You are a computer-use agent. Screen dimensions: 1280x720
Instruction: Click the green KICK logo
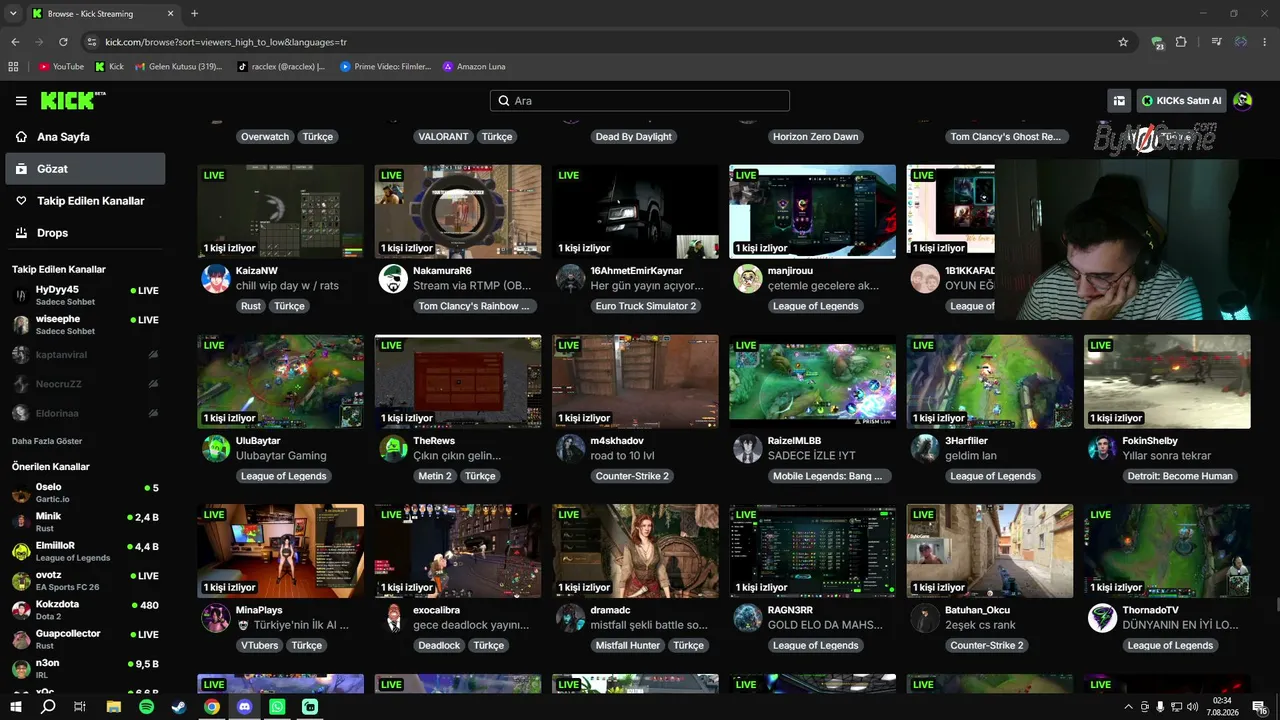tap(72, 101)
